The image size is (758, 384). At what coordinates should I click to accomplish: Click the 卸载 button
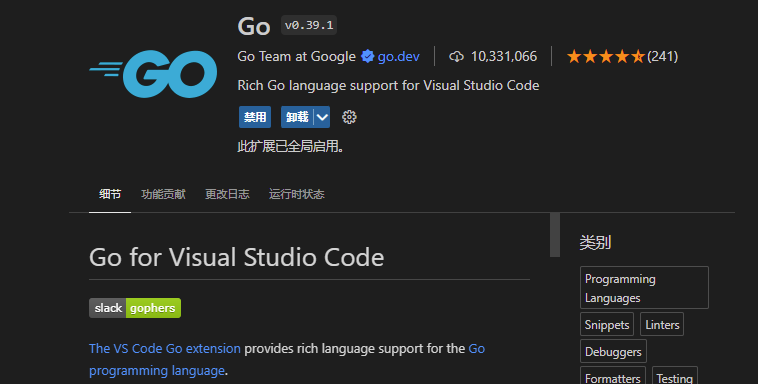pos(297,117)
